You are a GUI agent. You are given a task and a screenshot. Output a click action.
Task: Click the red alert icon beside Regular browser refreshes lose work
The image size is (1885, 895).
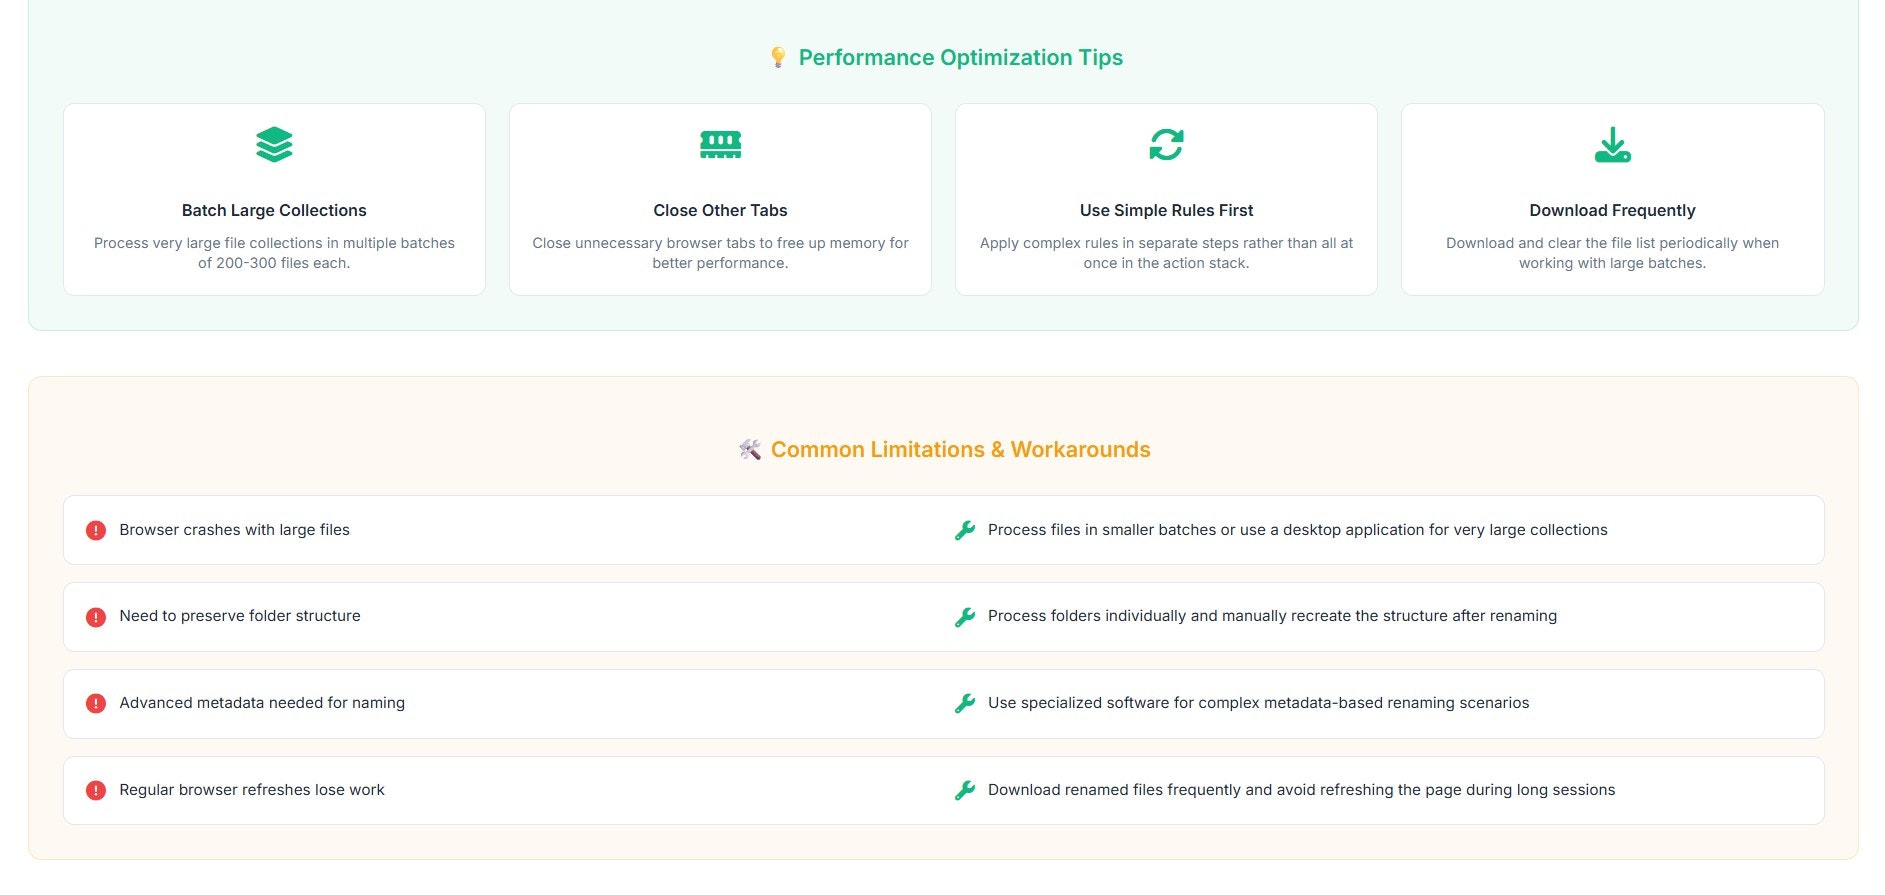pyautogui.click(x=96, y=790)
